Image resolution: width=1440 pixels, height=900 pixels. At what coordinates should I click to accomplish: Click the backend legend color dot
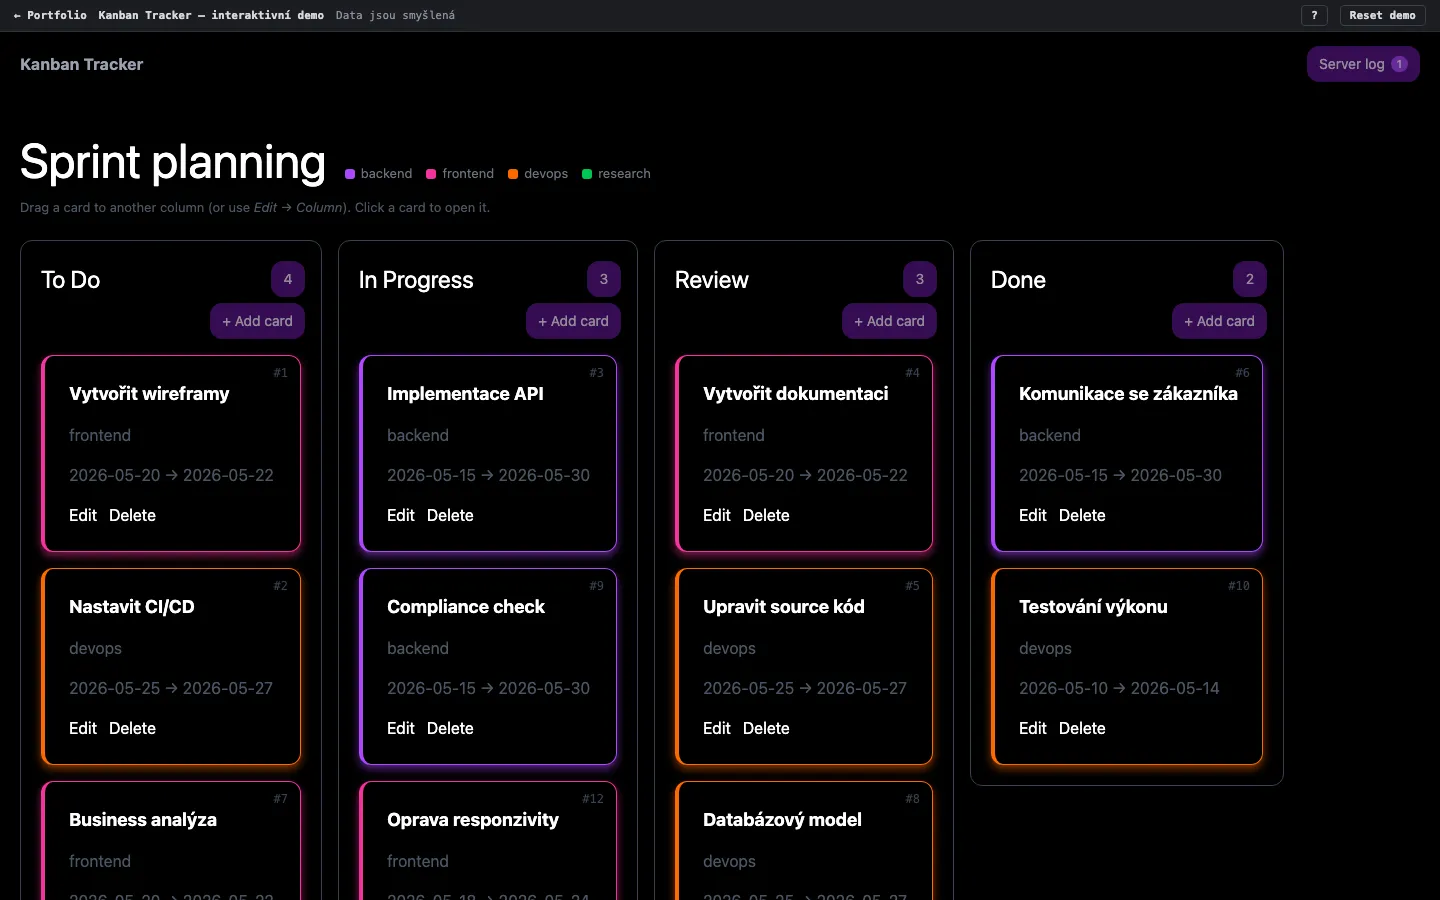tap(350, 174)
